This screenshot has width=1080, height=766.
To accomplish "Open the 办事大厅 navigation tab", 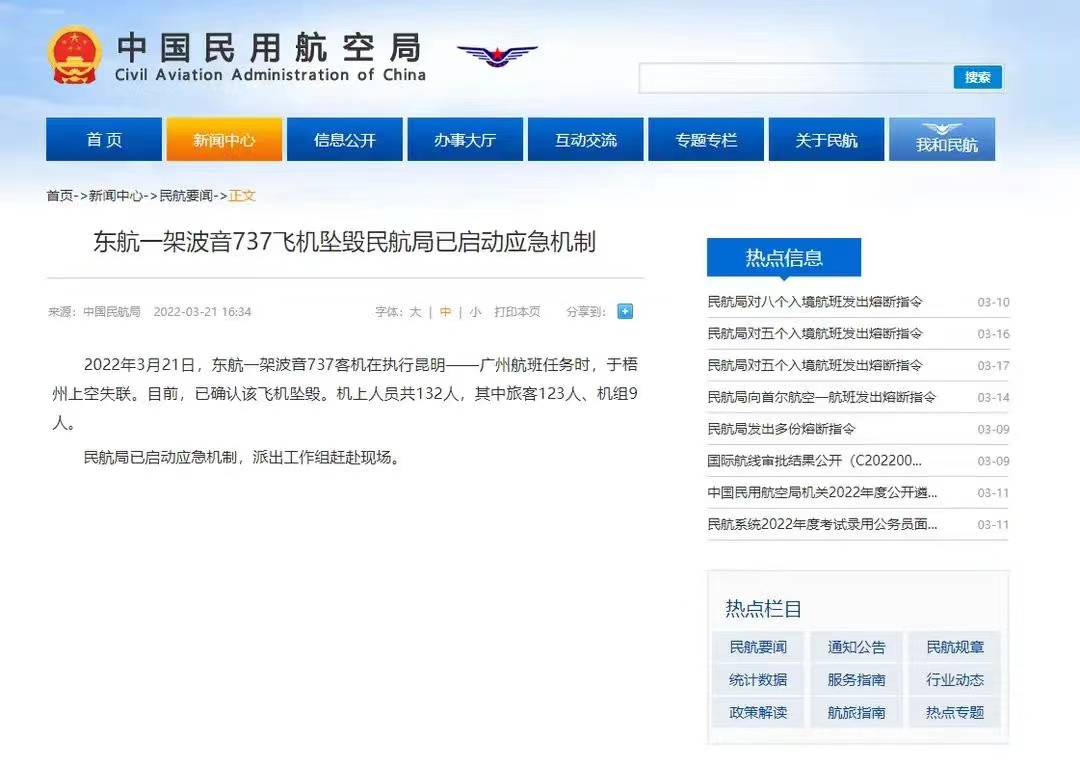I will point(465,139).
